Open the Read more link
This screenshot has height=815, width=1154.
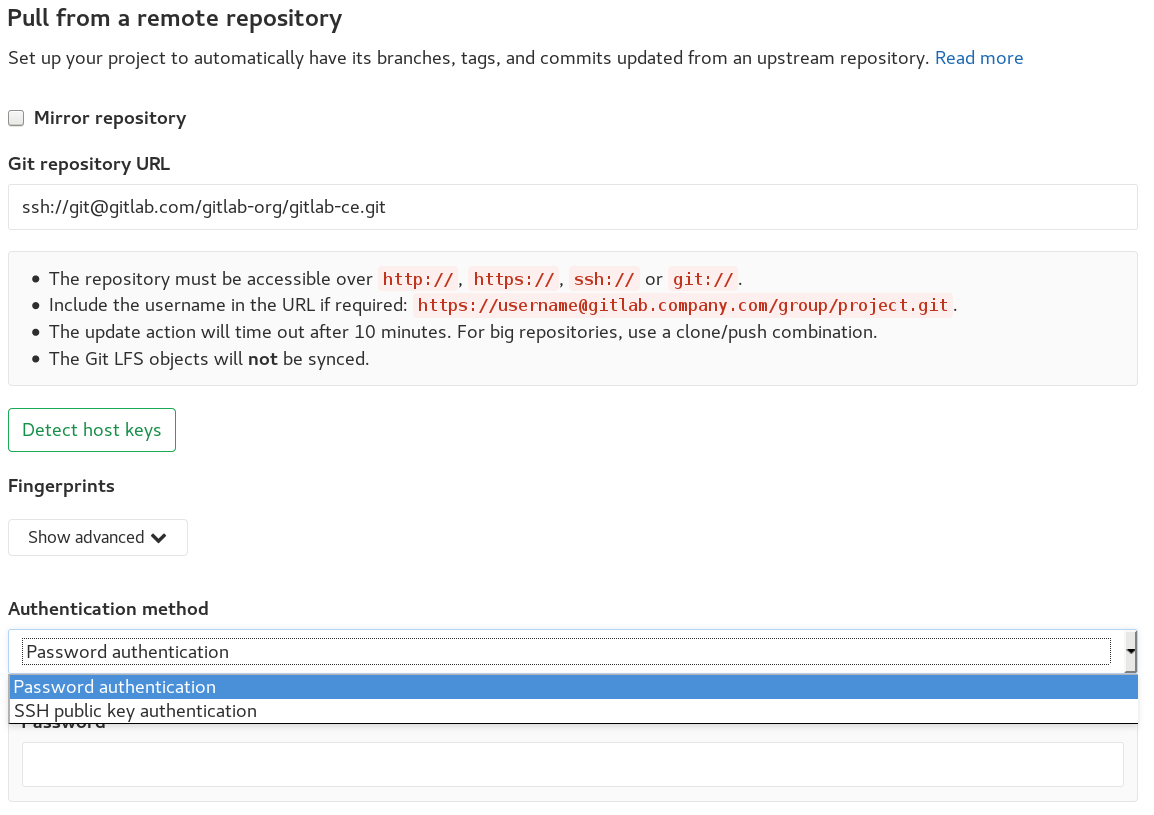pyautogui.click(x=978, y=57)
